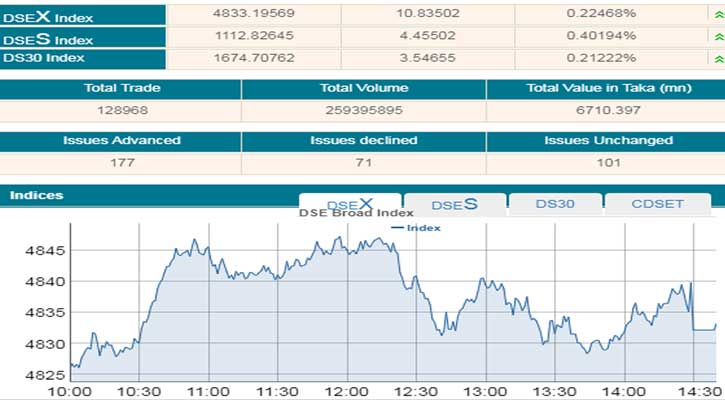Click the Total Value in Taka header

[x=604, y=89]
